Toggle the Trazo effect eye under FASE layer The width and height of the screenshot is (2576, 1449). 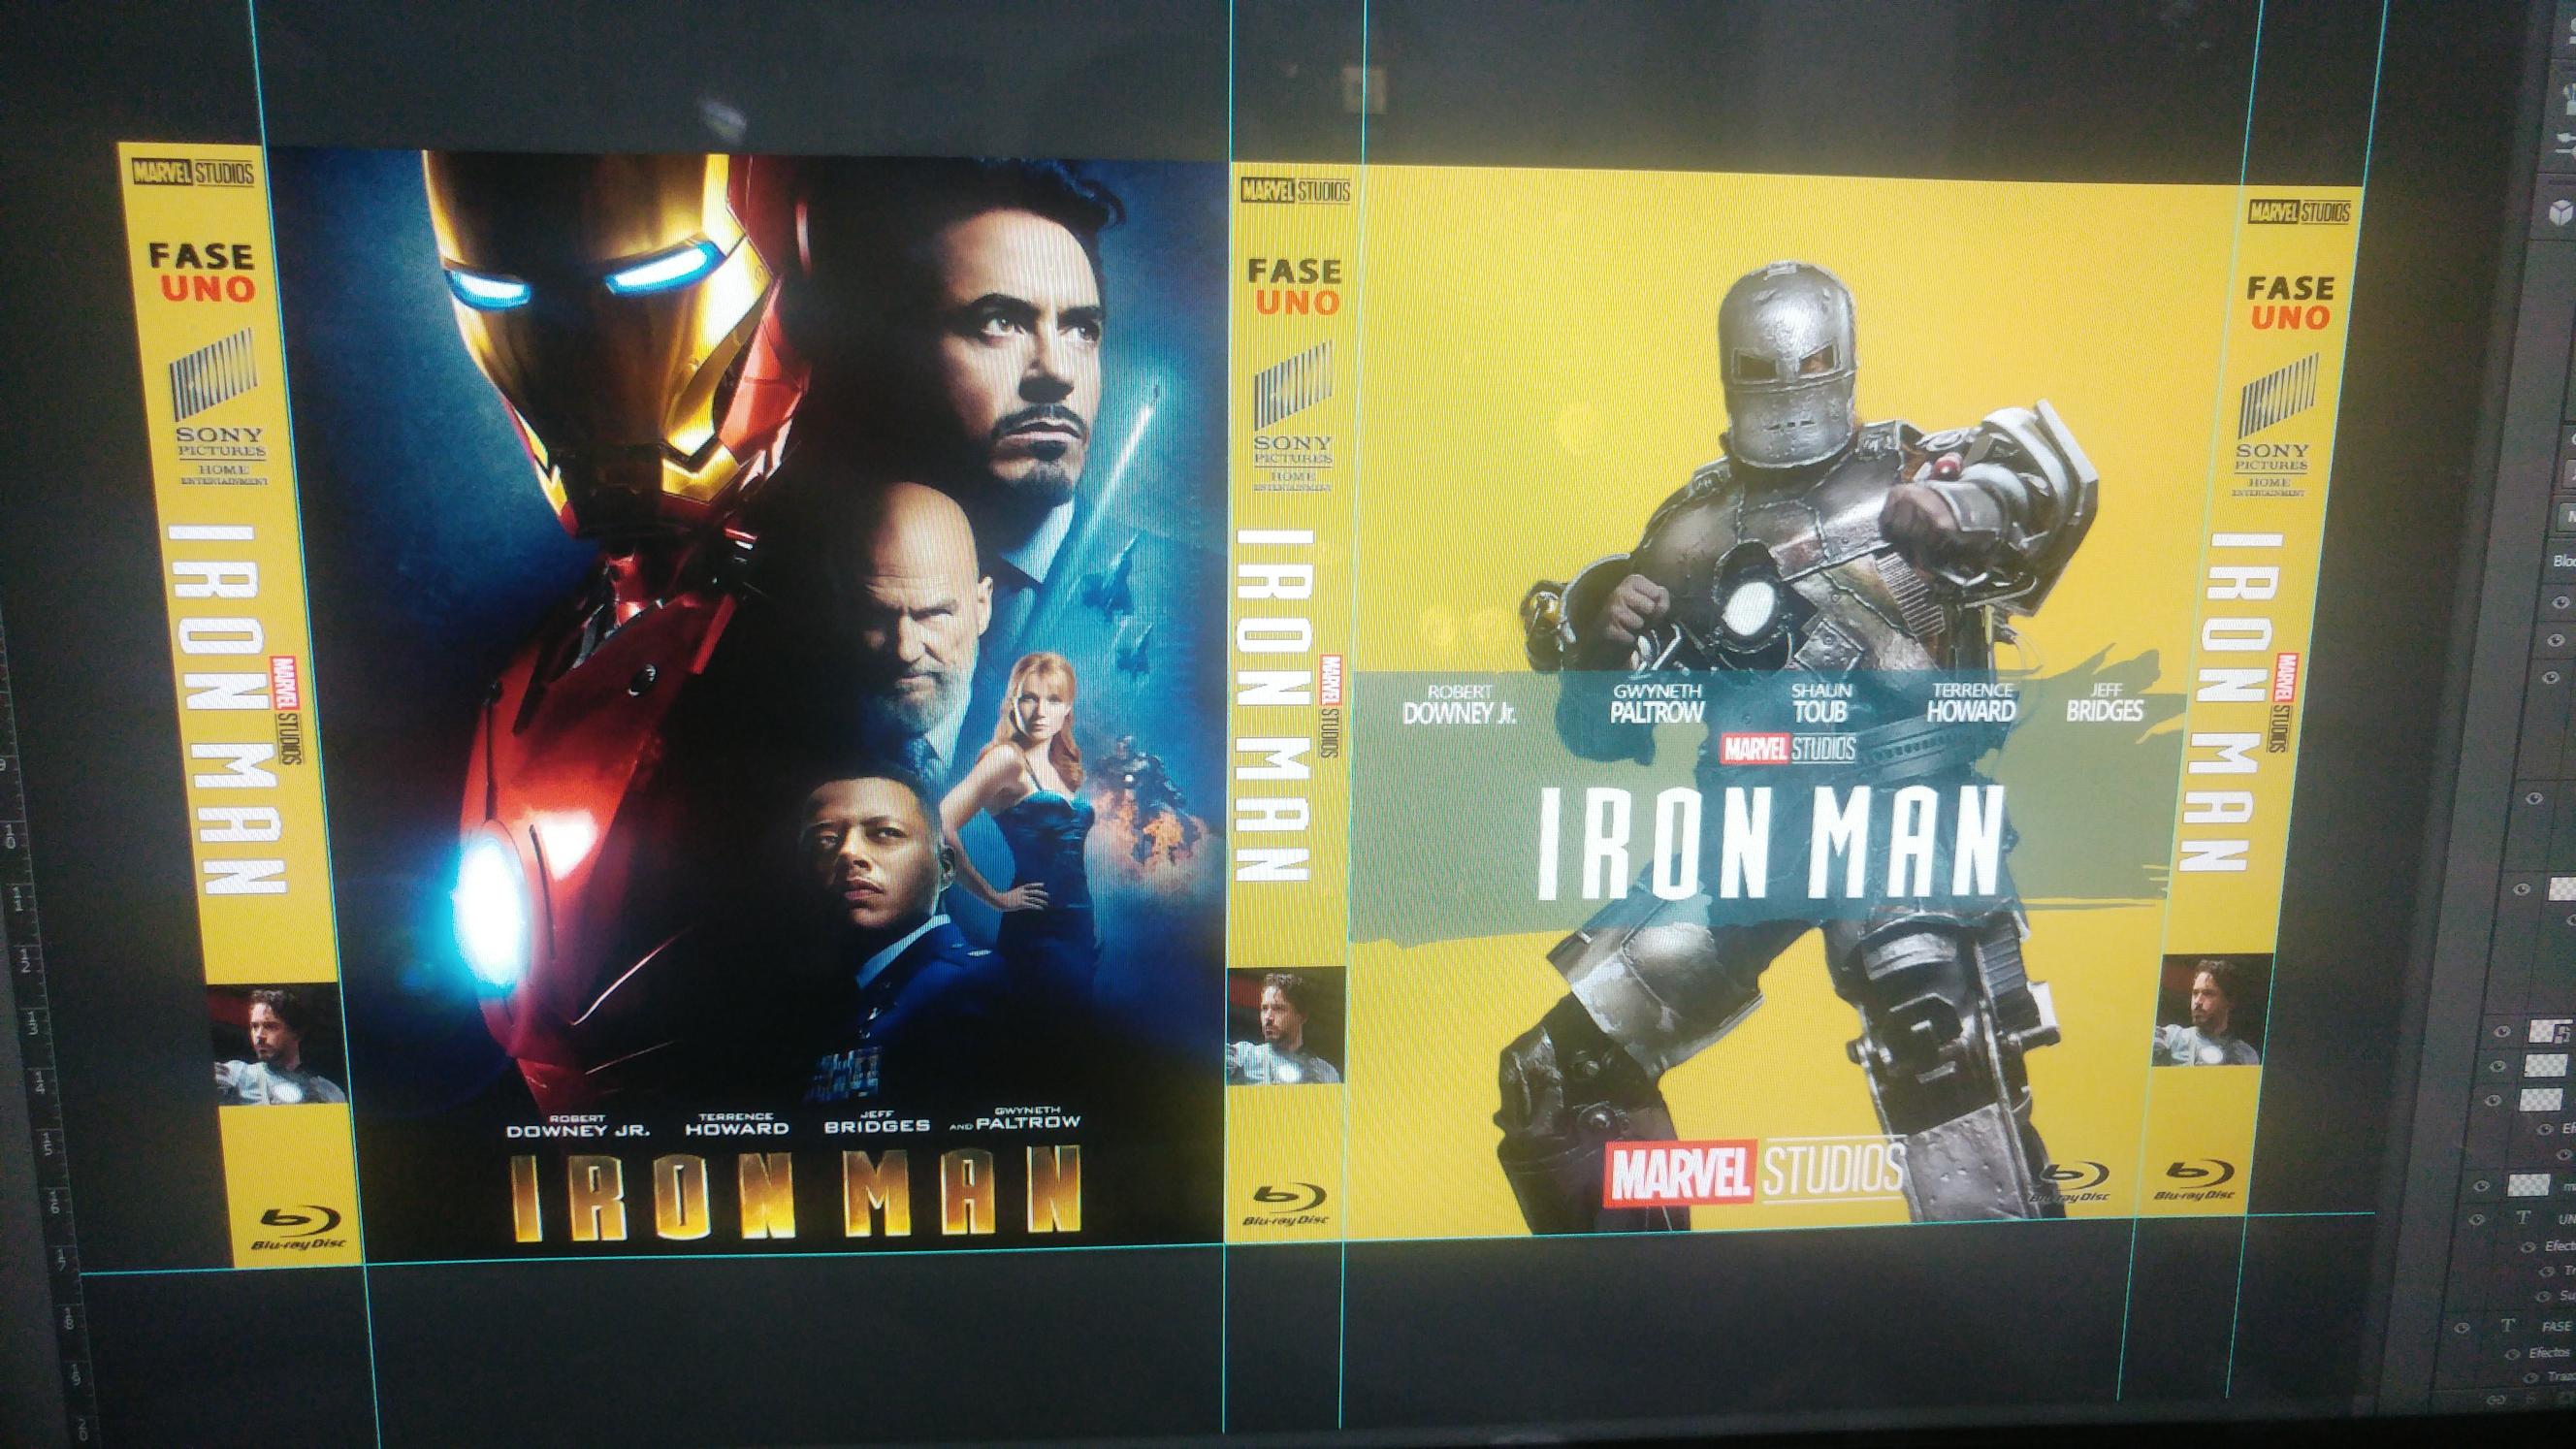[x=2532, y=1377]
